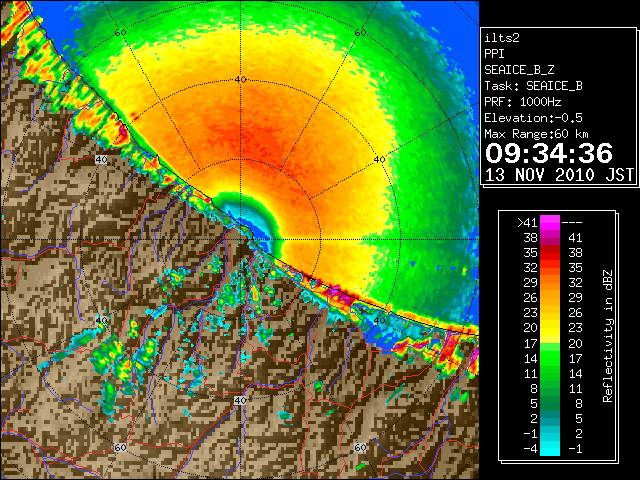Viewport: 640px width, 480px height.
Task: Pick the dark red 35–38 dBZ legend band
Action: click(x=550, y=253)
